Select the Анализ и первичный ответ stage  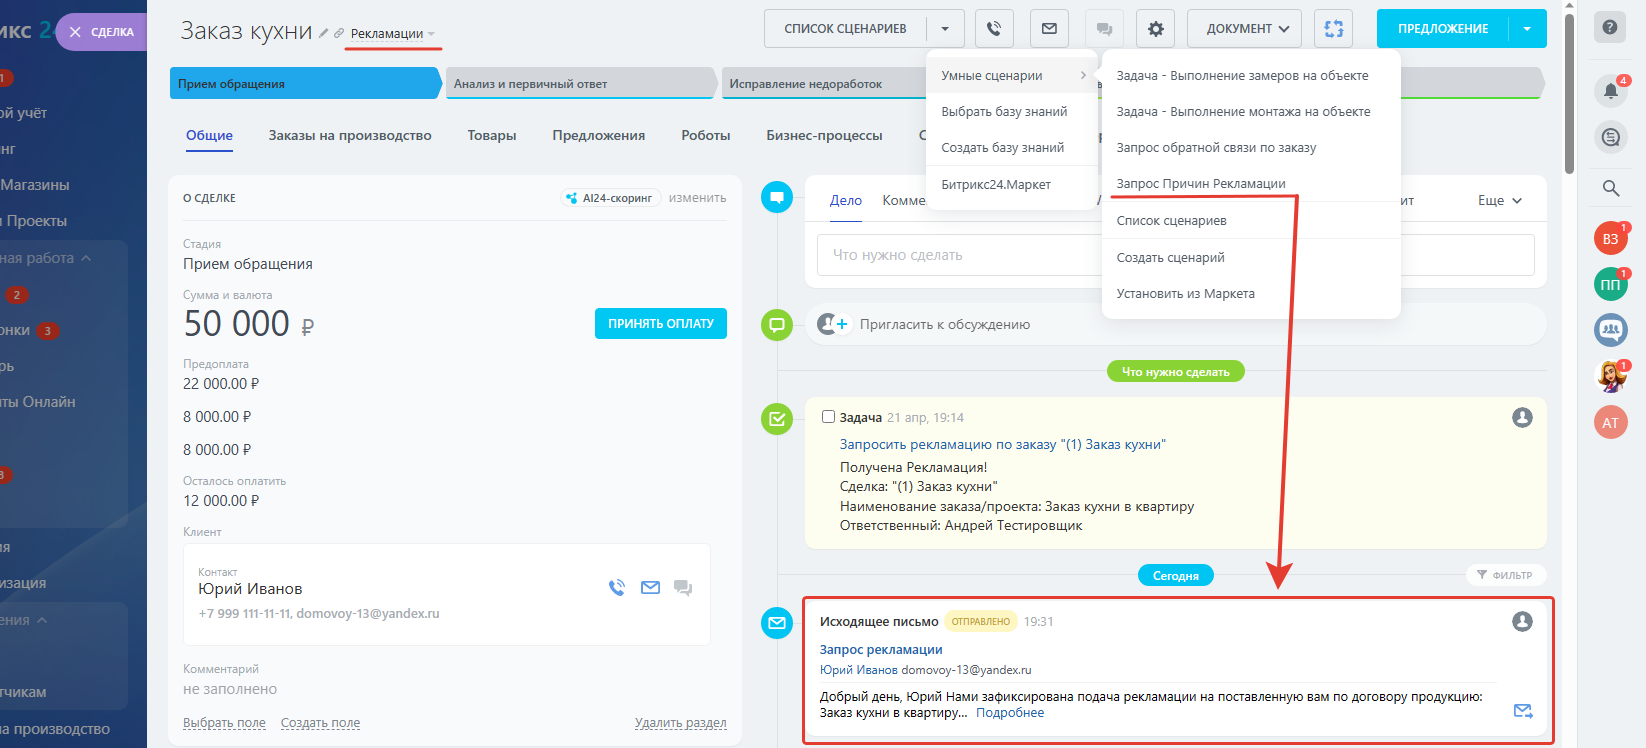(581, 84)
